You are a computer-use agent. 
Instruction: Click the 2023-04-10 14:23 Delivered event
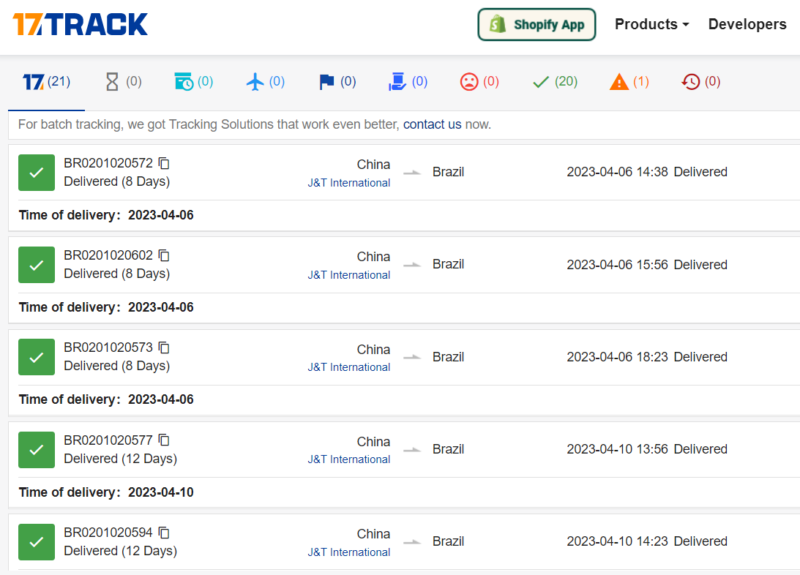click(647, 541)
